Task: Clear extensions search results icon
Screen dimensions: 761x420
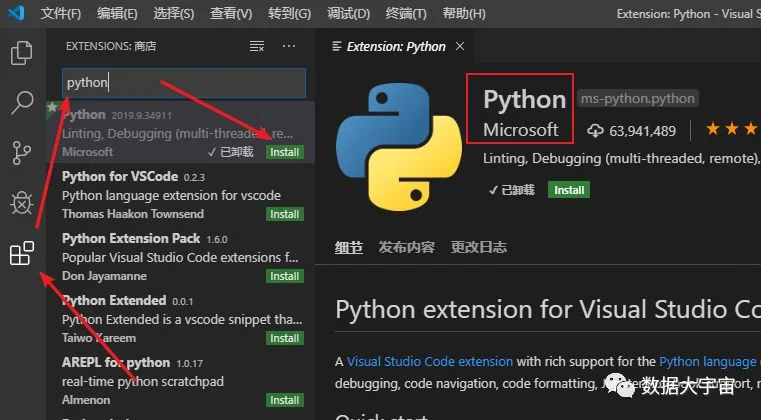Action: (257, 46)
